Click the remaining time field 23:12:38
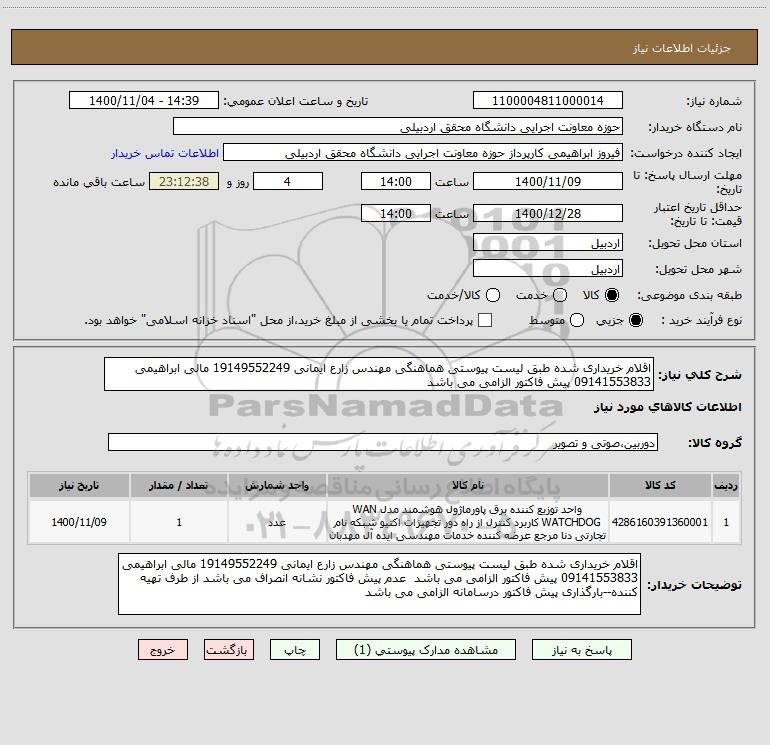 [x=184, y=181]
